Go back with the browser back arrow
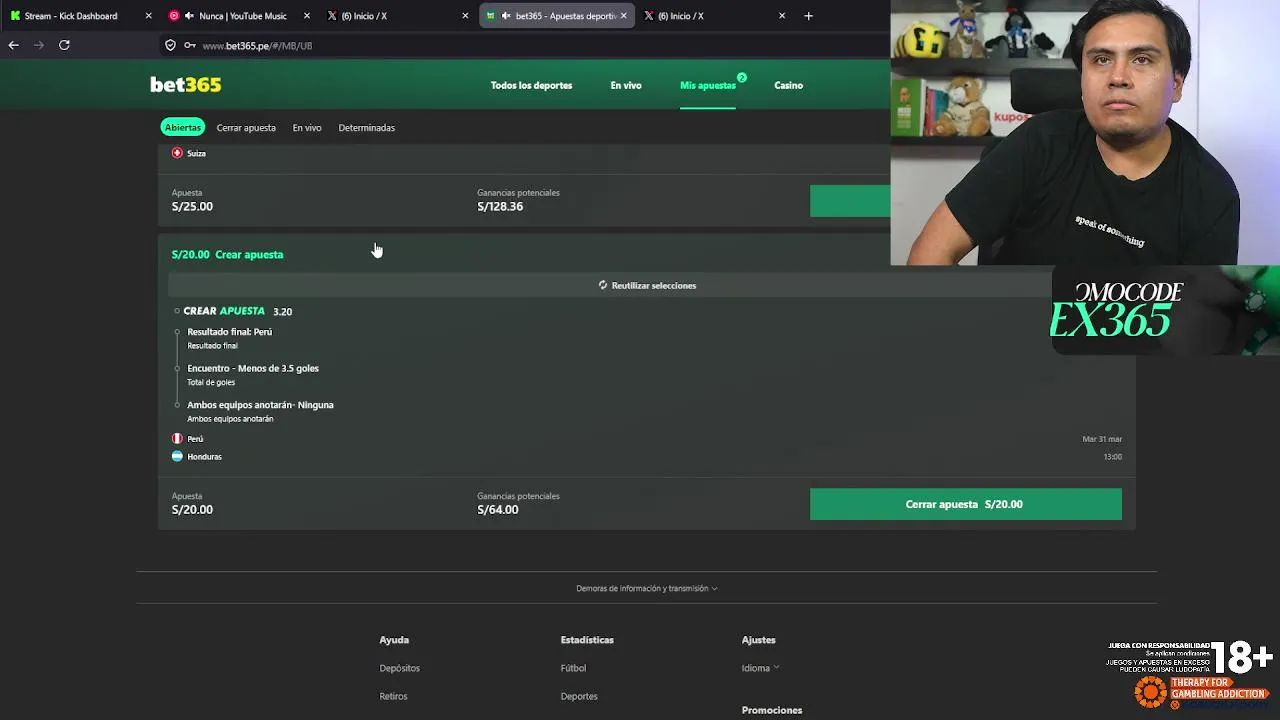This screenshot has height=720, width=1280. pos(13,45)
